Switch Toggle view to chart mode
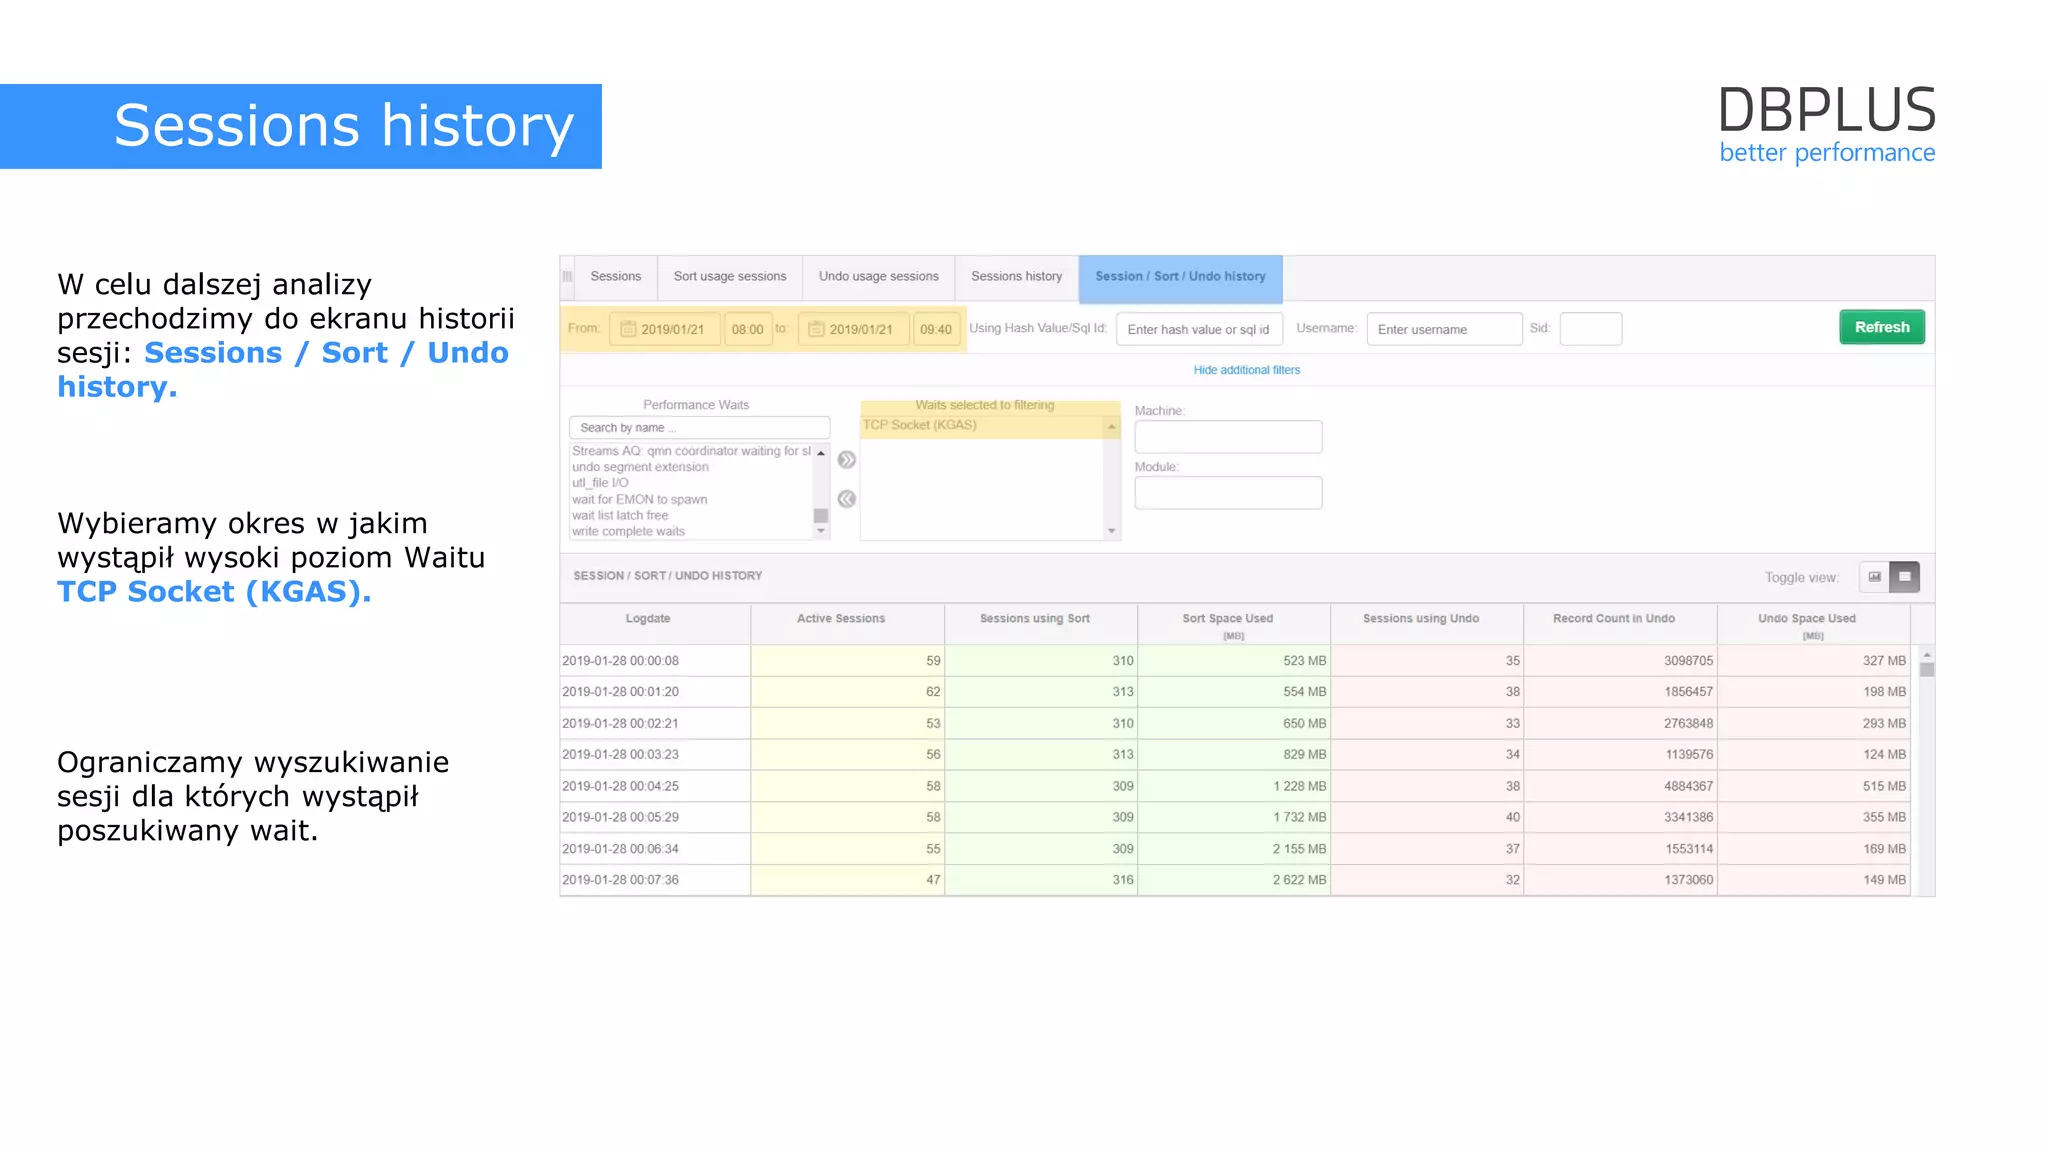The height and width of the screenshot is (1152, 2048). tap(1874, 577)
